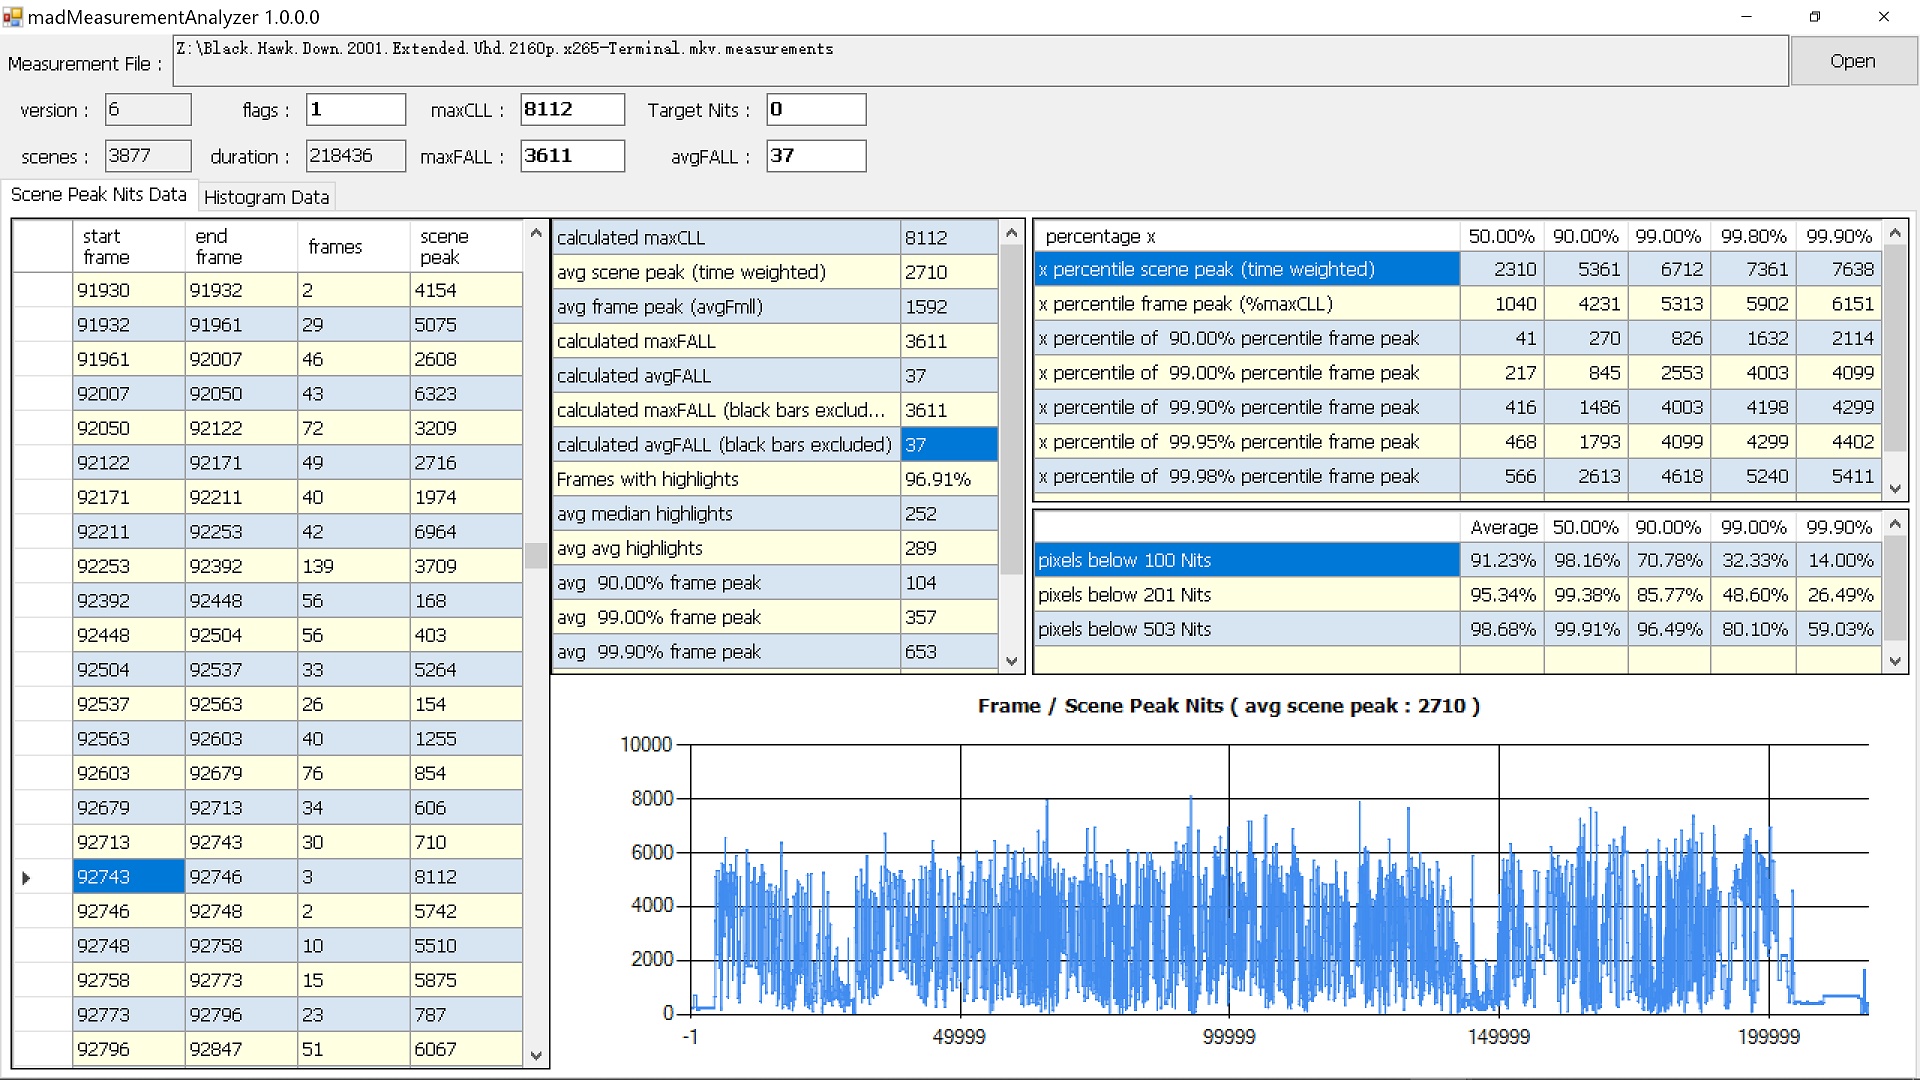Select the 59.03% cell
The height and width of the screenshot is (1080, 1920).
coord(1838,629)
